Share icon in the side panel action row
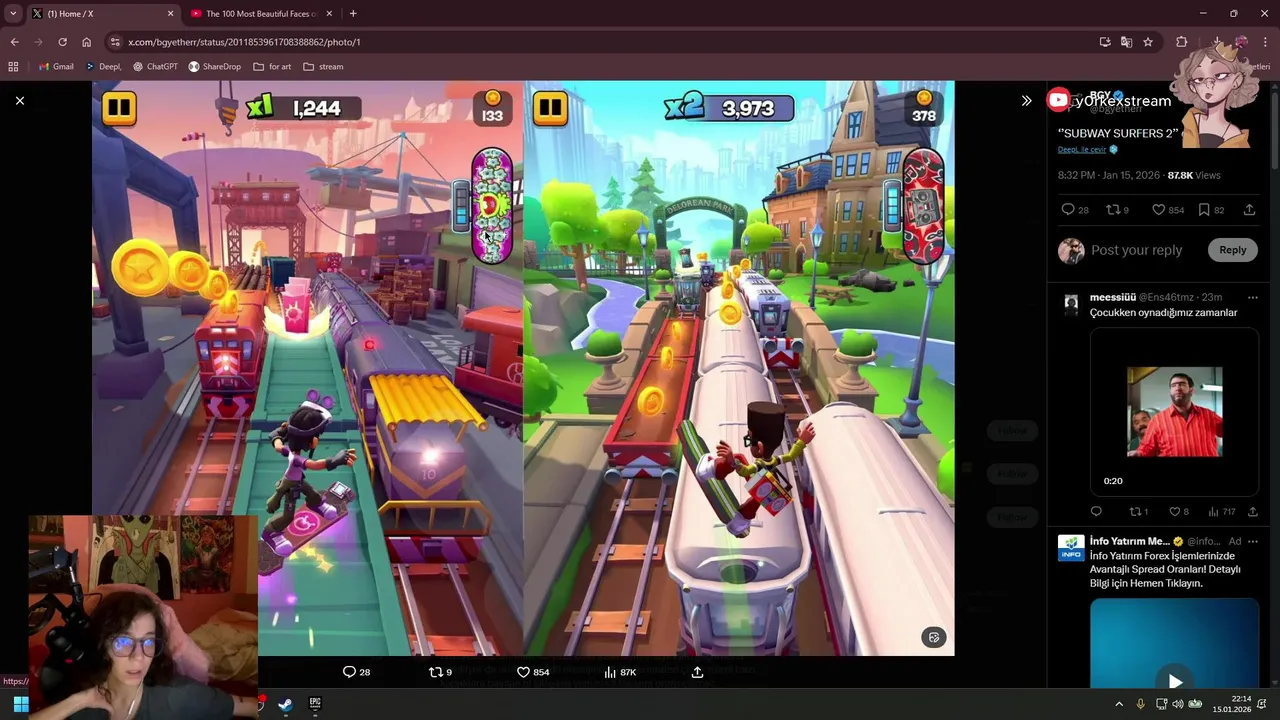This screenshot has width=1280, height=720. click(1249, 210)
